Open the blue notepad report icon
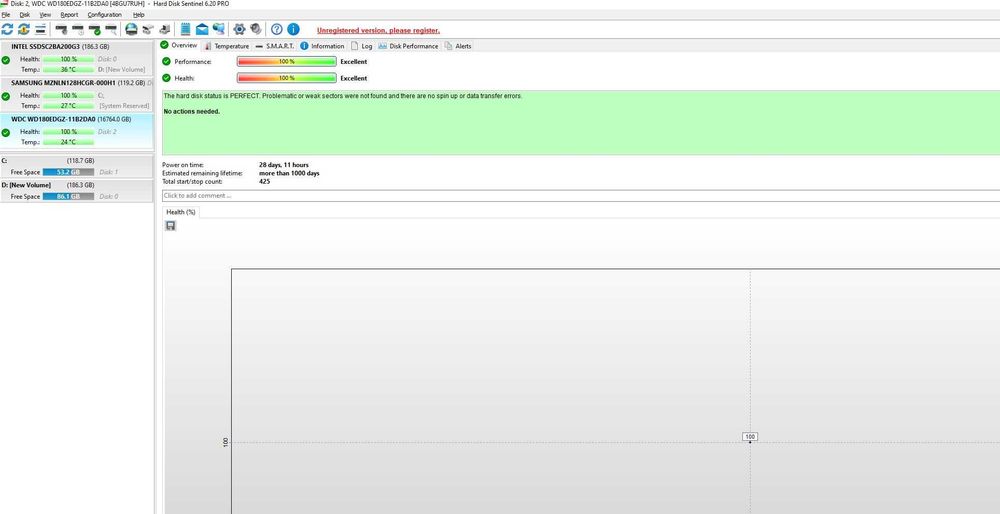 pyautogui.click(x=186, y=29)
